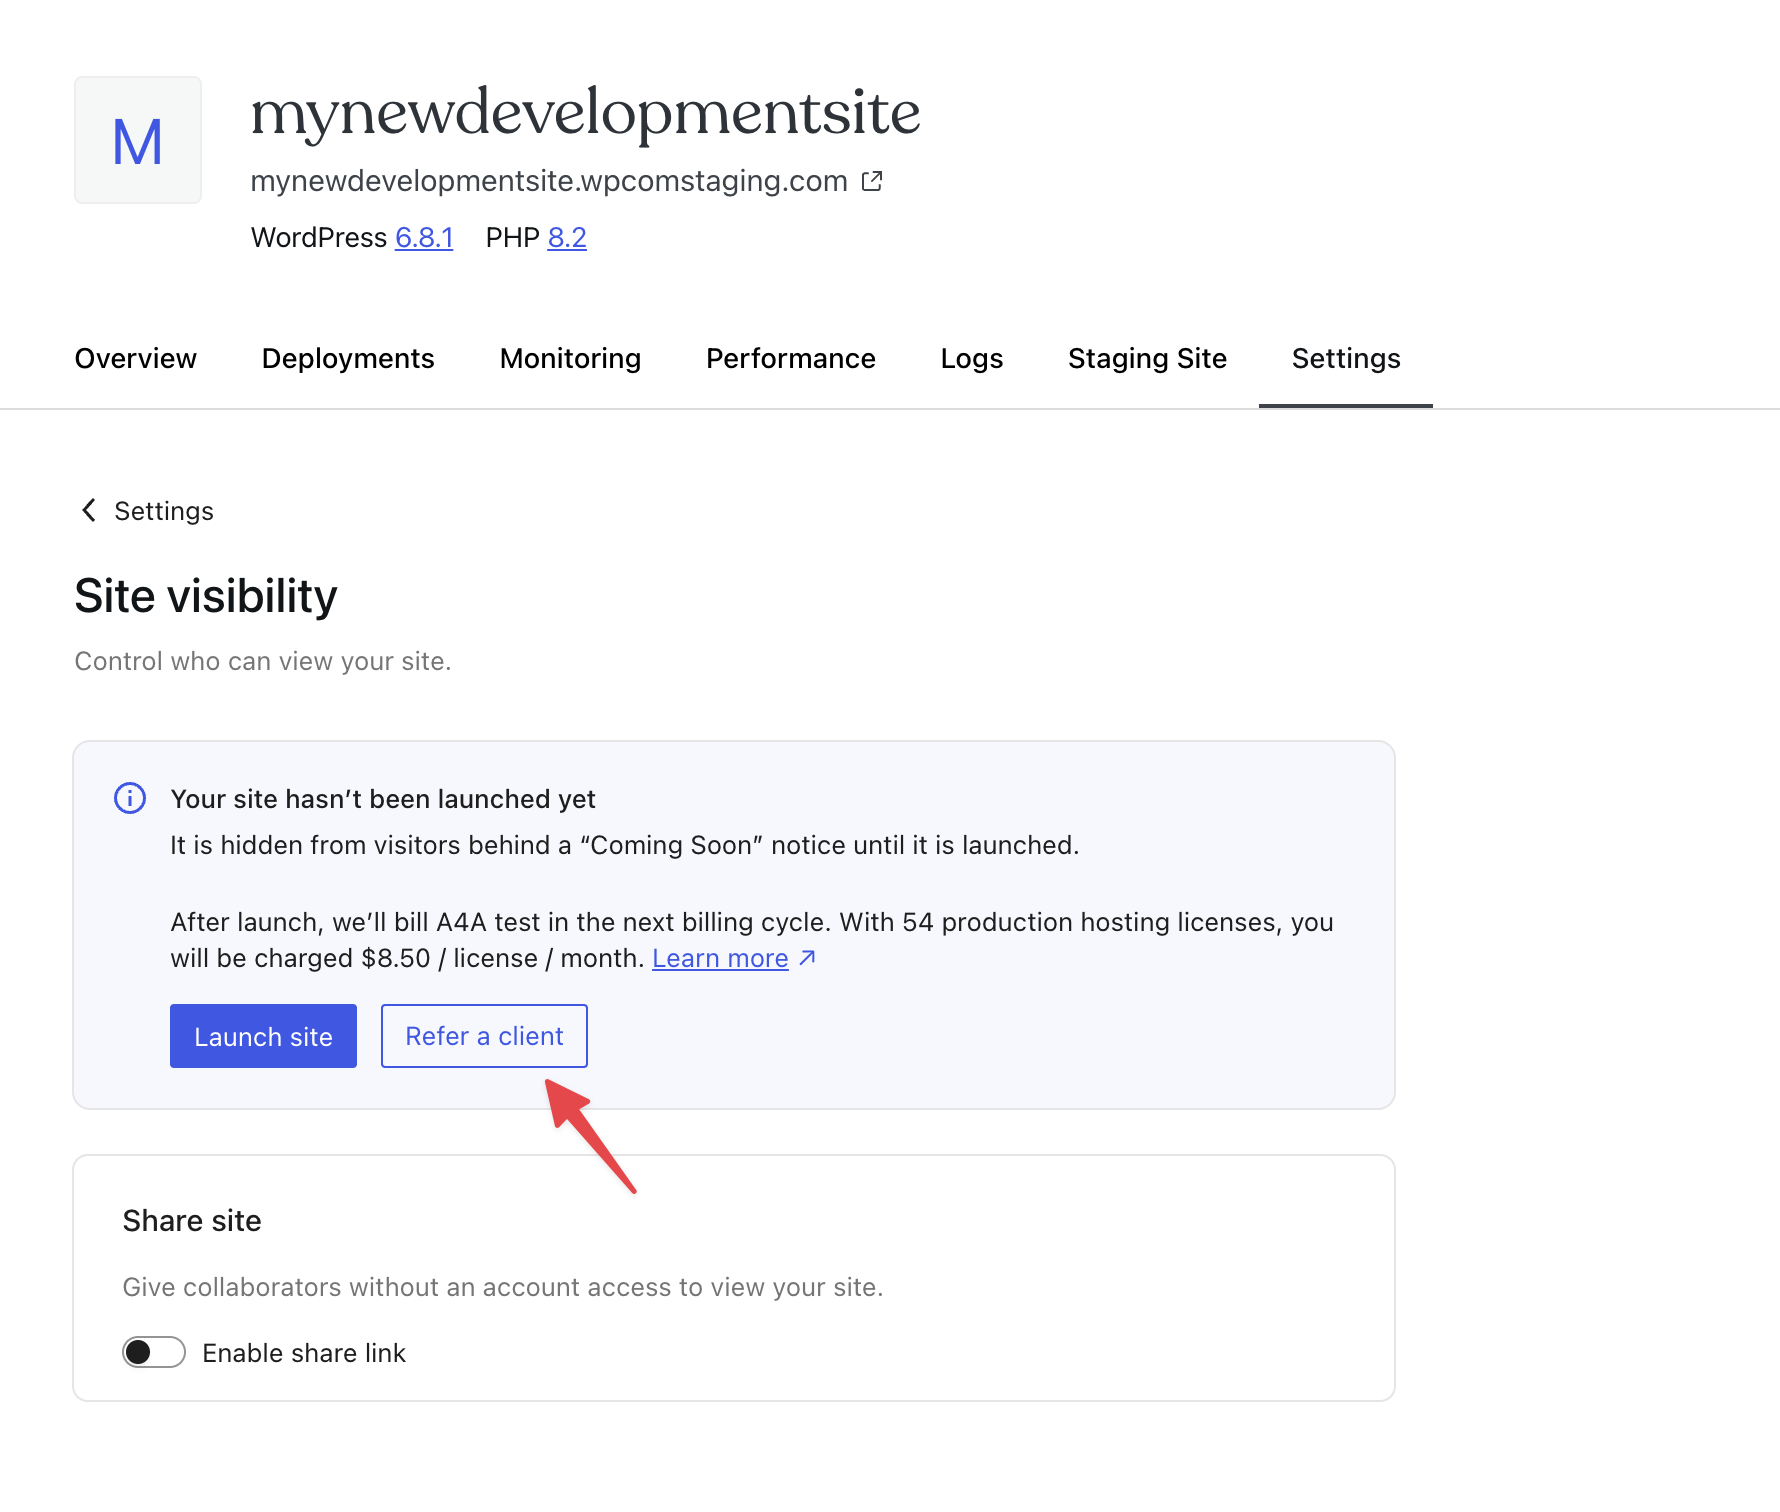Image resolution: width=1780 pixels, height=1512 pixels.
Task: Click the info icon in the launch notice
Action: click(130, 798)
